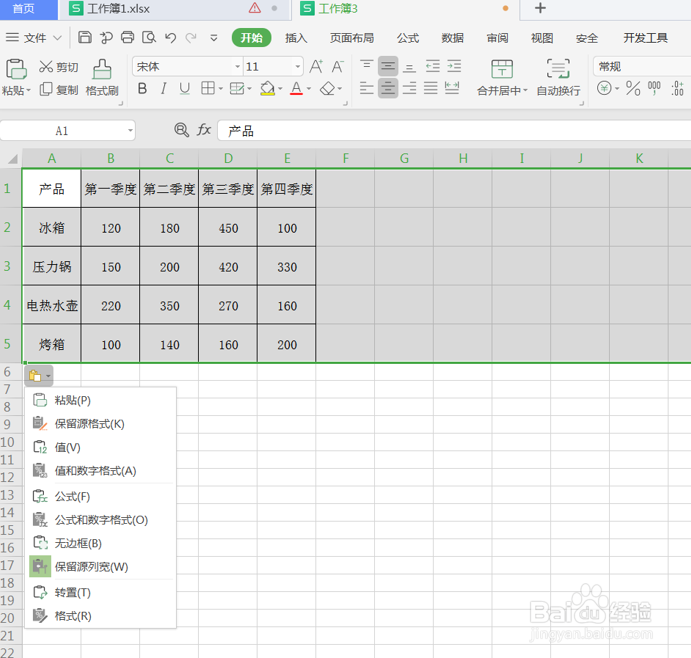691x658 pixels.
Task: Click Increase Indent icon
Action: (x=454, y=66)
